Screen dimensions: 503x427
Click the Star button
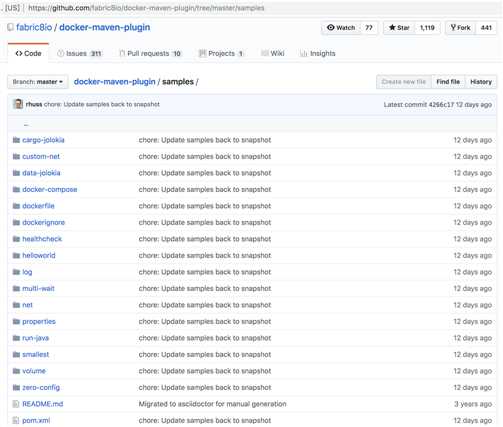[x=399, y=28]
